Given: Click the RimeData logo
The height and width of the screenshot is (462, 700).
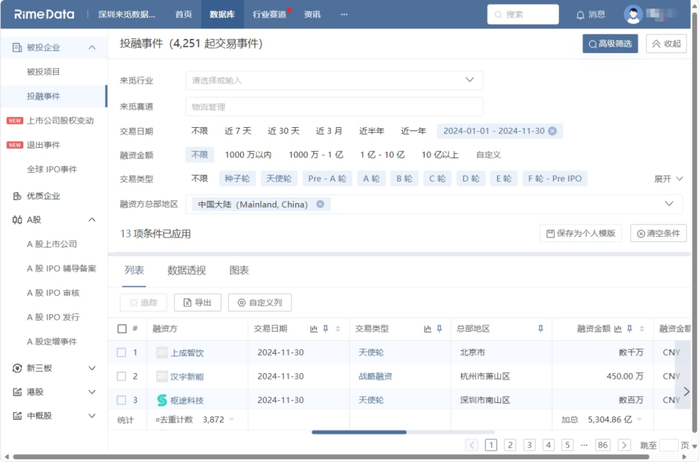Looking at the screenshot, I should (x=44, y=14).
